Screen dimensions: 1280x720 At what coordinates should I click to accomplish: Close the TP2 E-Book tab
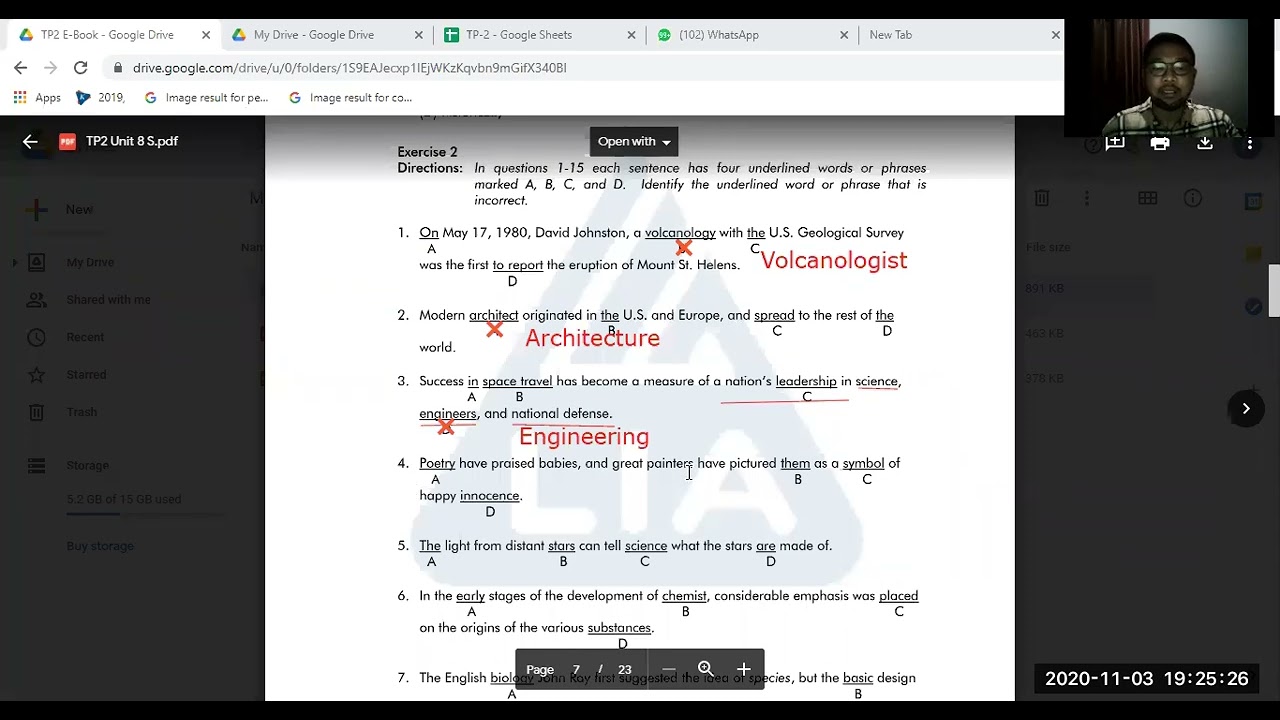pyautogui.click(x=206, y=35)
